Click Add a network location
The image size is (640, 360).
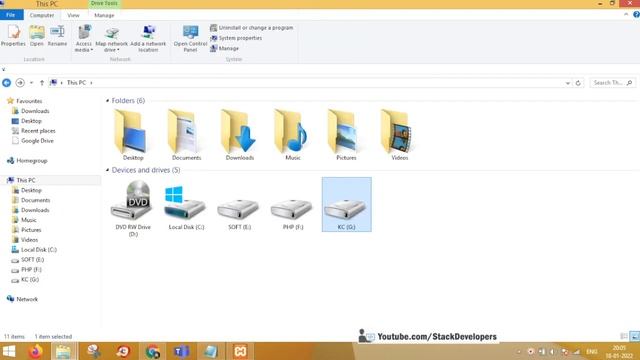tap(148, 38)
